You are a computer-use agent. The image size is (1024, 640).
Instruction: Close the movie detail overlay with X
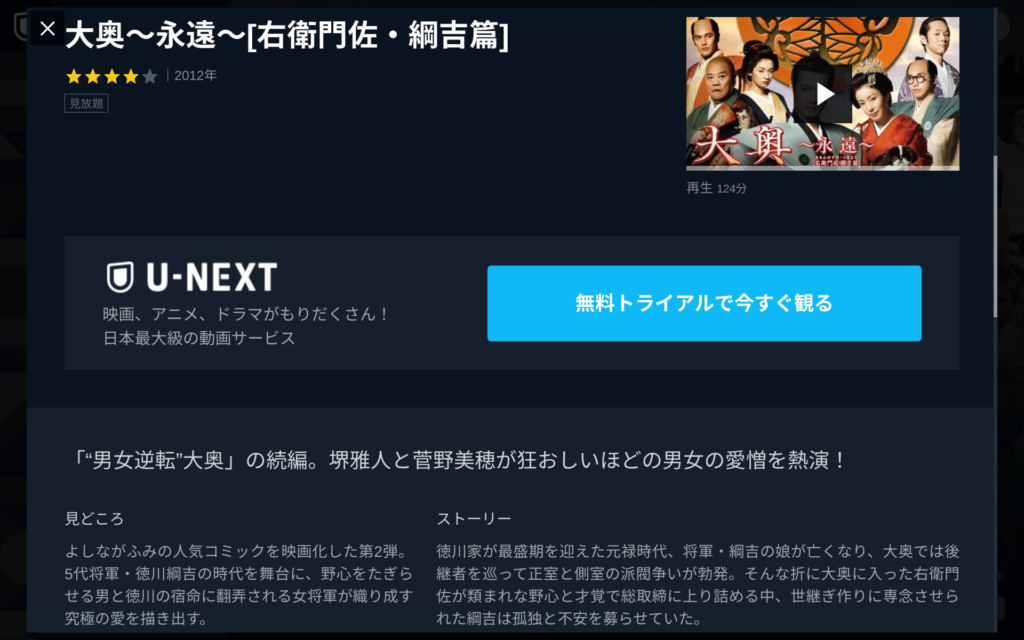pos(47,29)
